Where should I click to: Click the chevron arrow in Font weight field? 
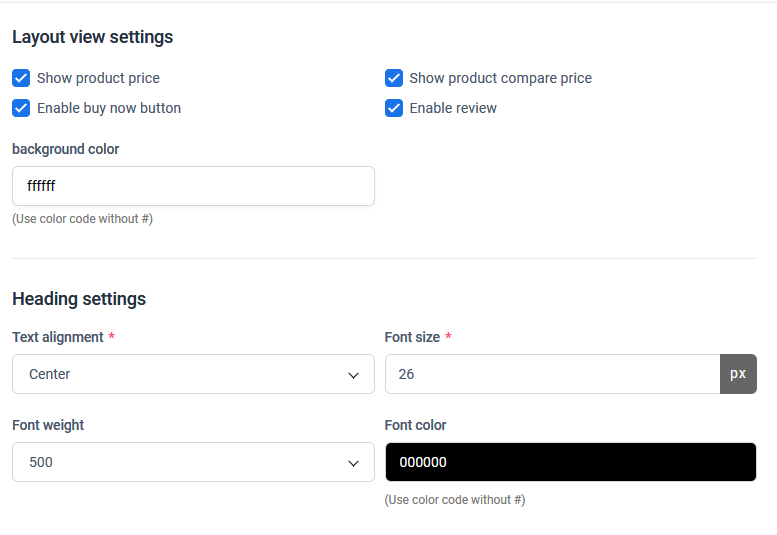(353, 463)
